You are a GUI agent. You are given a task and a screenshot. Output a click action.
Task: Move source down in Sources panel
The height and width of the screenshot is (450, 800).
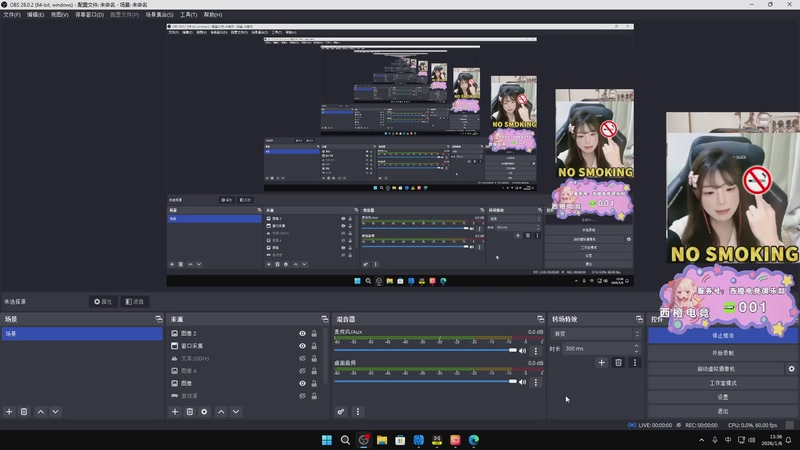point(236,412)
